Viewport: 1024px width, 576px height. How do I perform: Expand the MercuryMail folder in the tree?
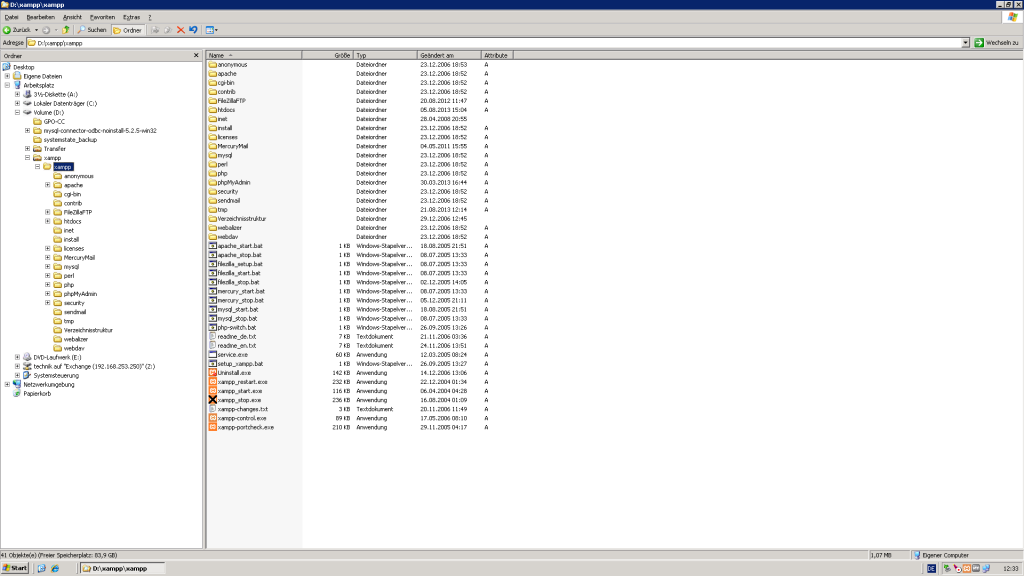point(48,258)
